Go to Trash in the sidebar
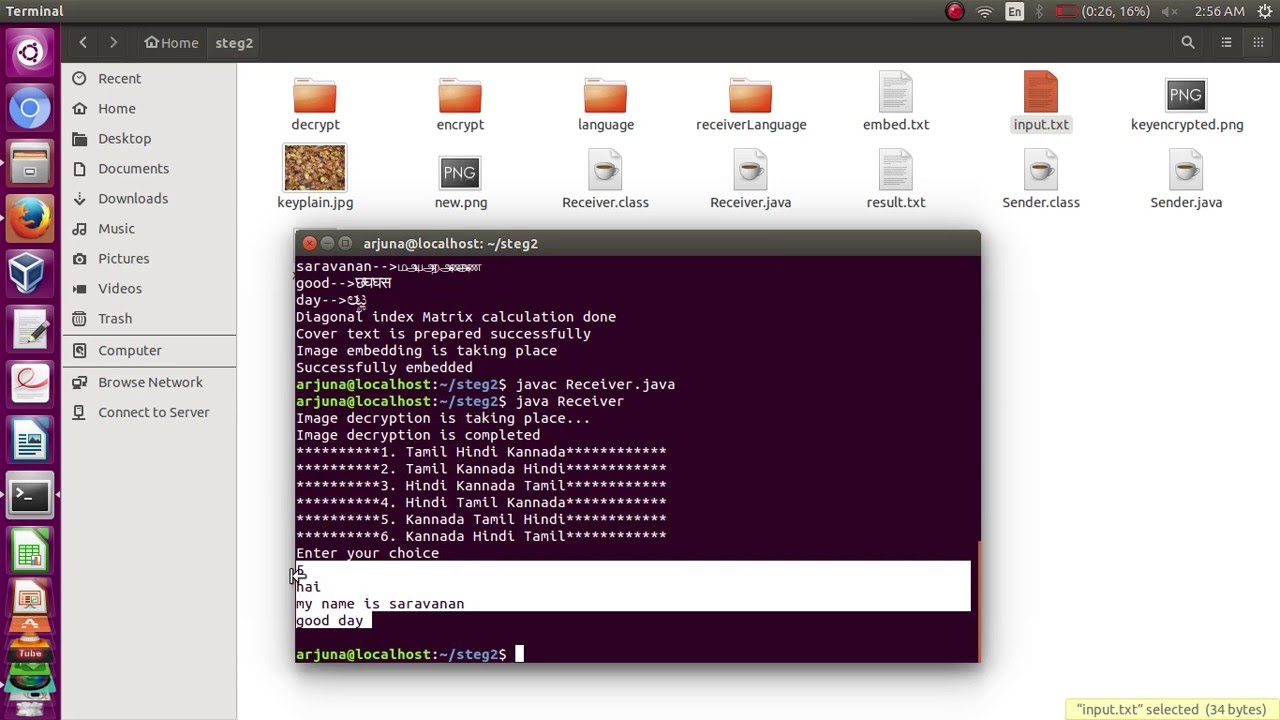Viewport: 1280px width, 720px height. click(x=115, y=318)
